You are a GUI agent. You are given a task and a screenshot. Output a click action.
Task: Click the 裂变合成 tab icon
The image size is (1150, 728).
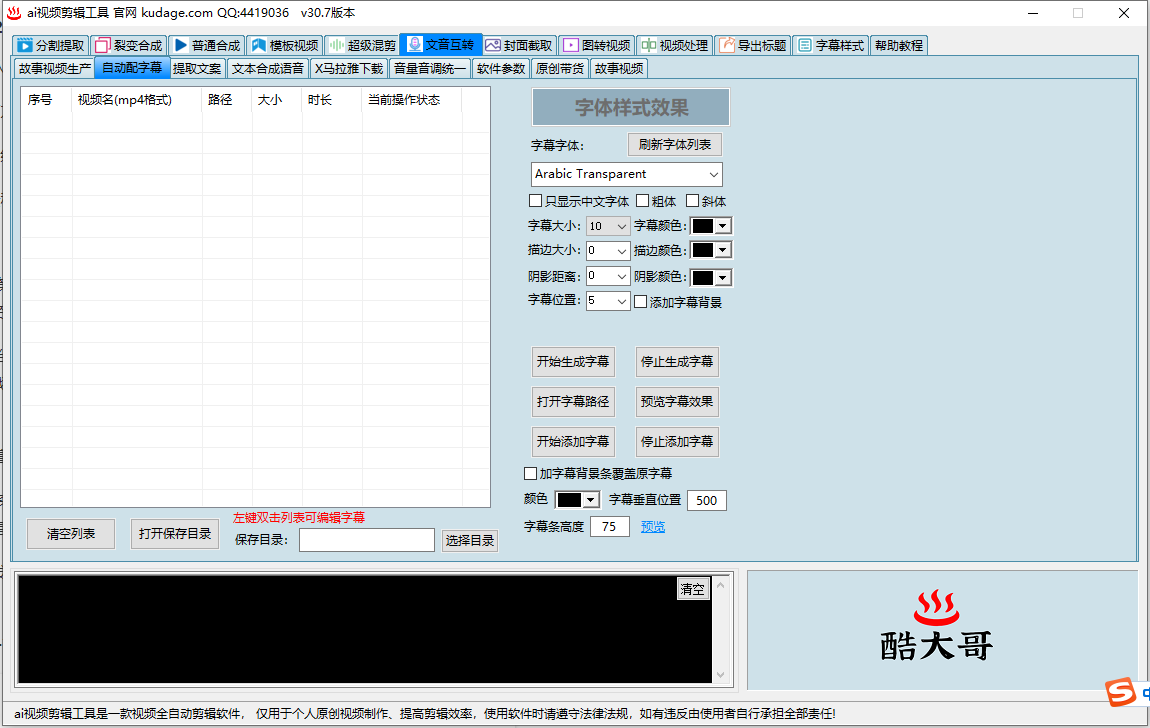(103, 45)
